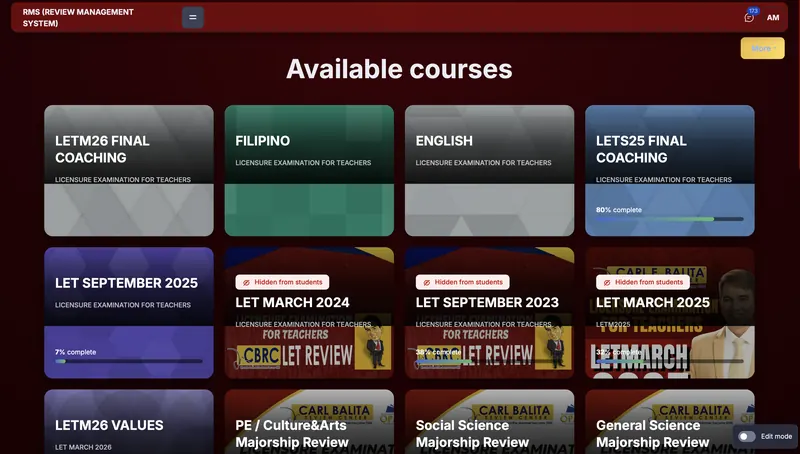Open LET MARCH 2024 course
800x454 pixels.
coord(292,302)
